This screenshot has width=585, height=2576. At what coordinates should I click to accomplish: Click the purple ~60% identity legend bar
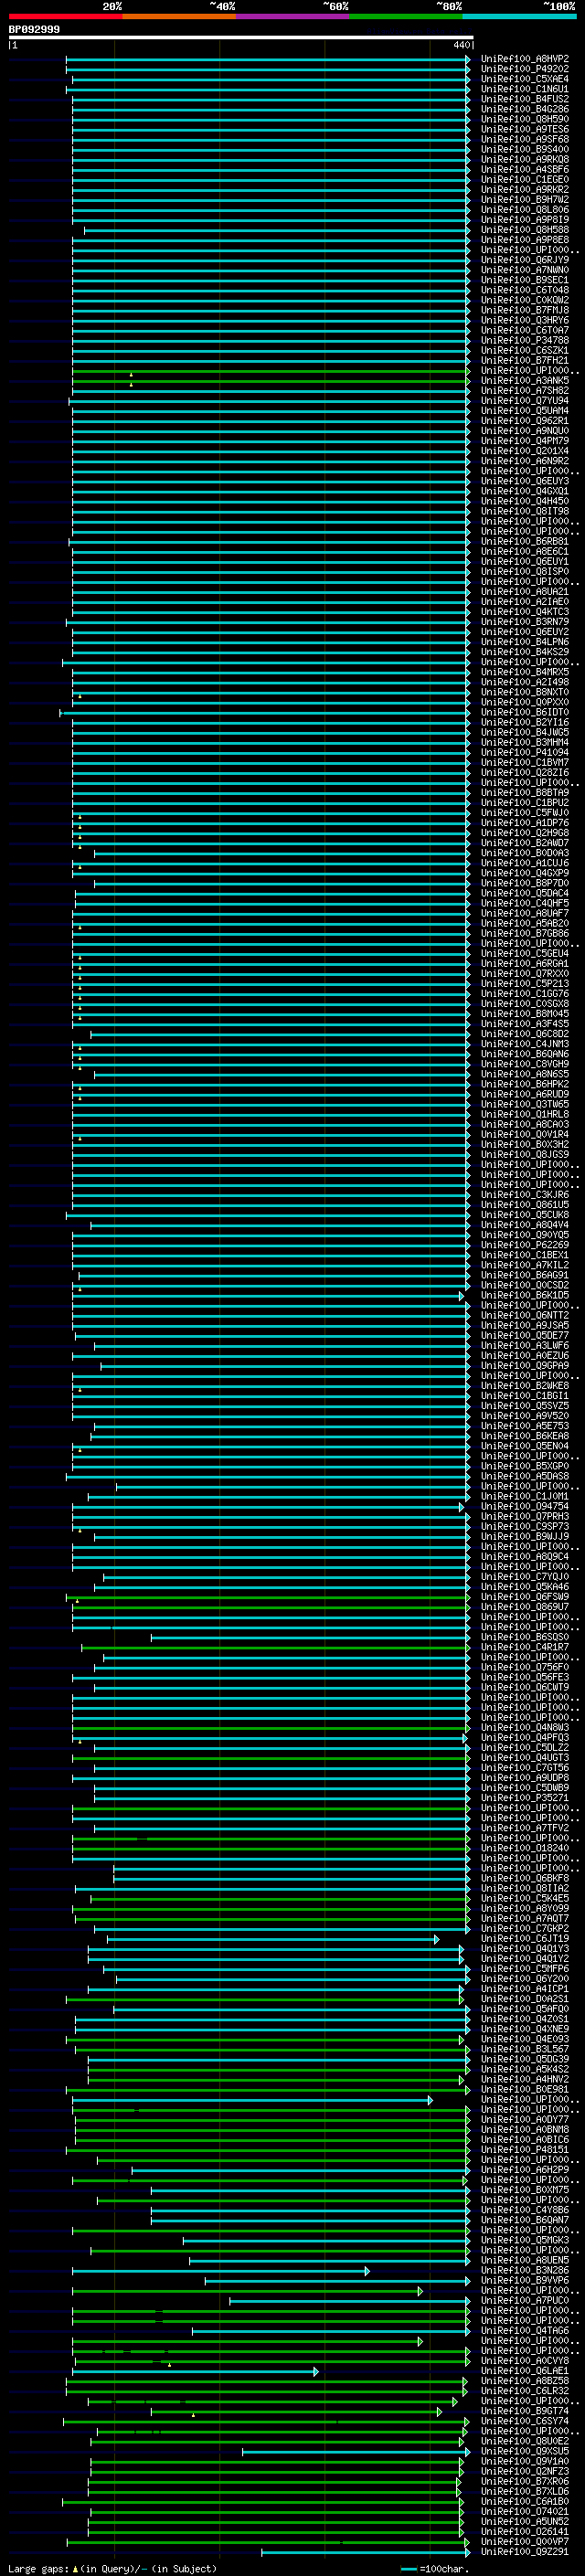coord(293,16)
